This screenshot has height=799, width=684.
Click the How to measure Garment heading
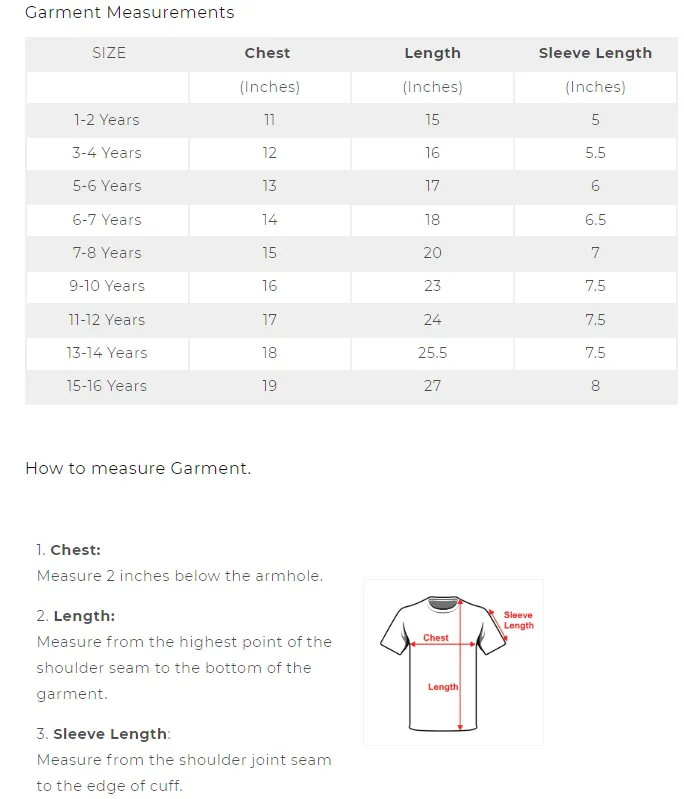[138, 468]
